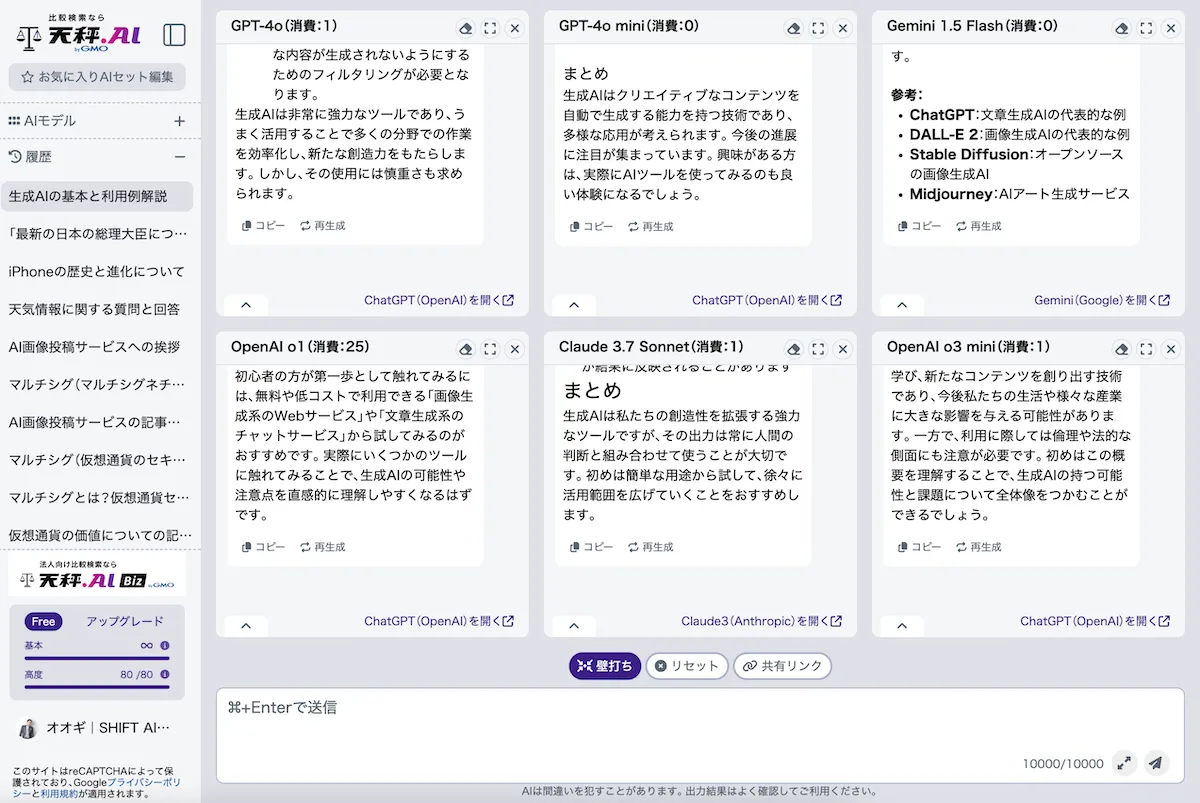The width and height of the screenshot is (1200, 803).
Task: Open Claude3 (Anthropic) link
Action: [762, 621]
